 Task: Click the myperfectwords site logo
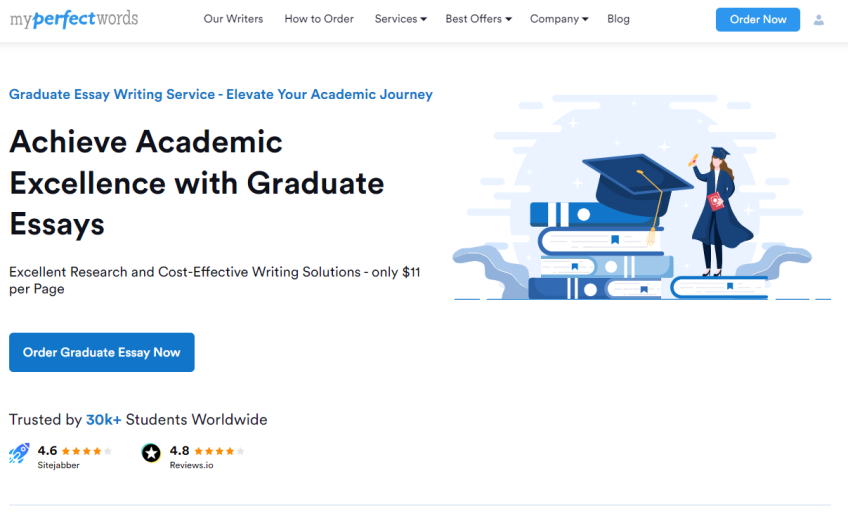click(x=74, y=19)
